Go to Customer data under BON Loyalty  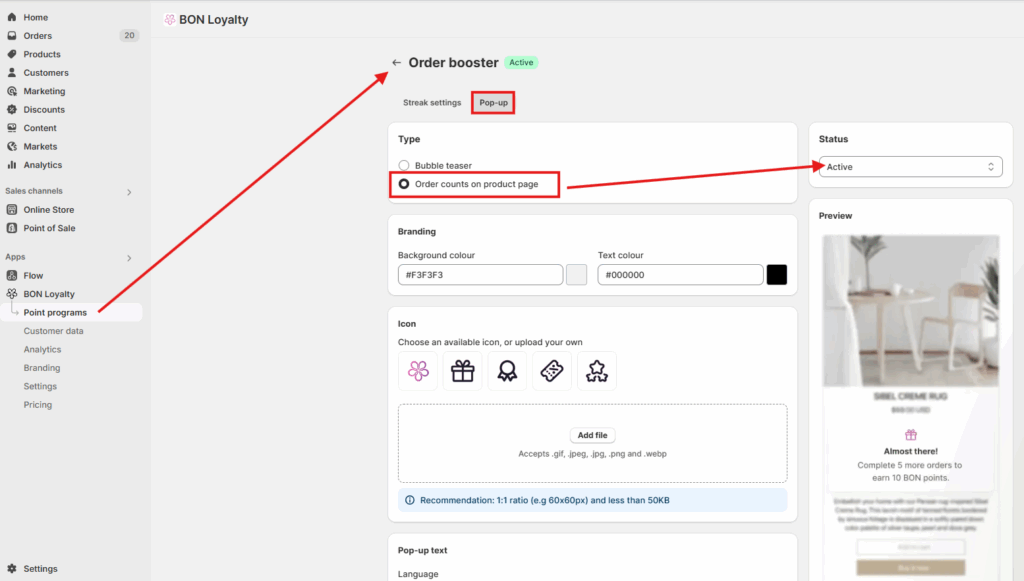(x=53, y=331)
